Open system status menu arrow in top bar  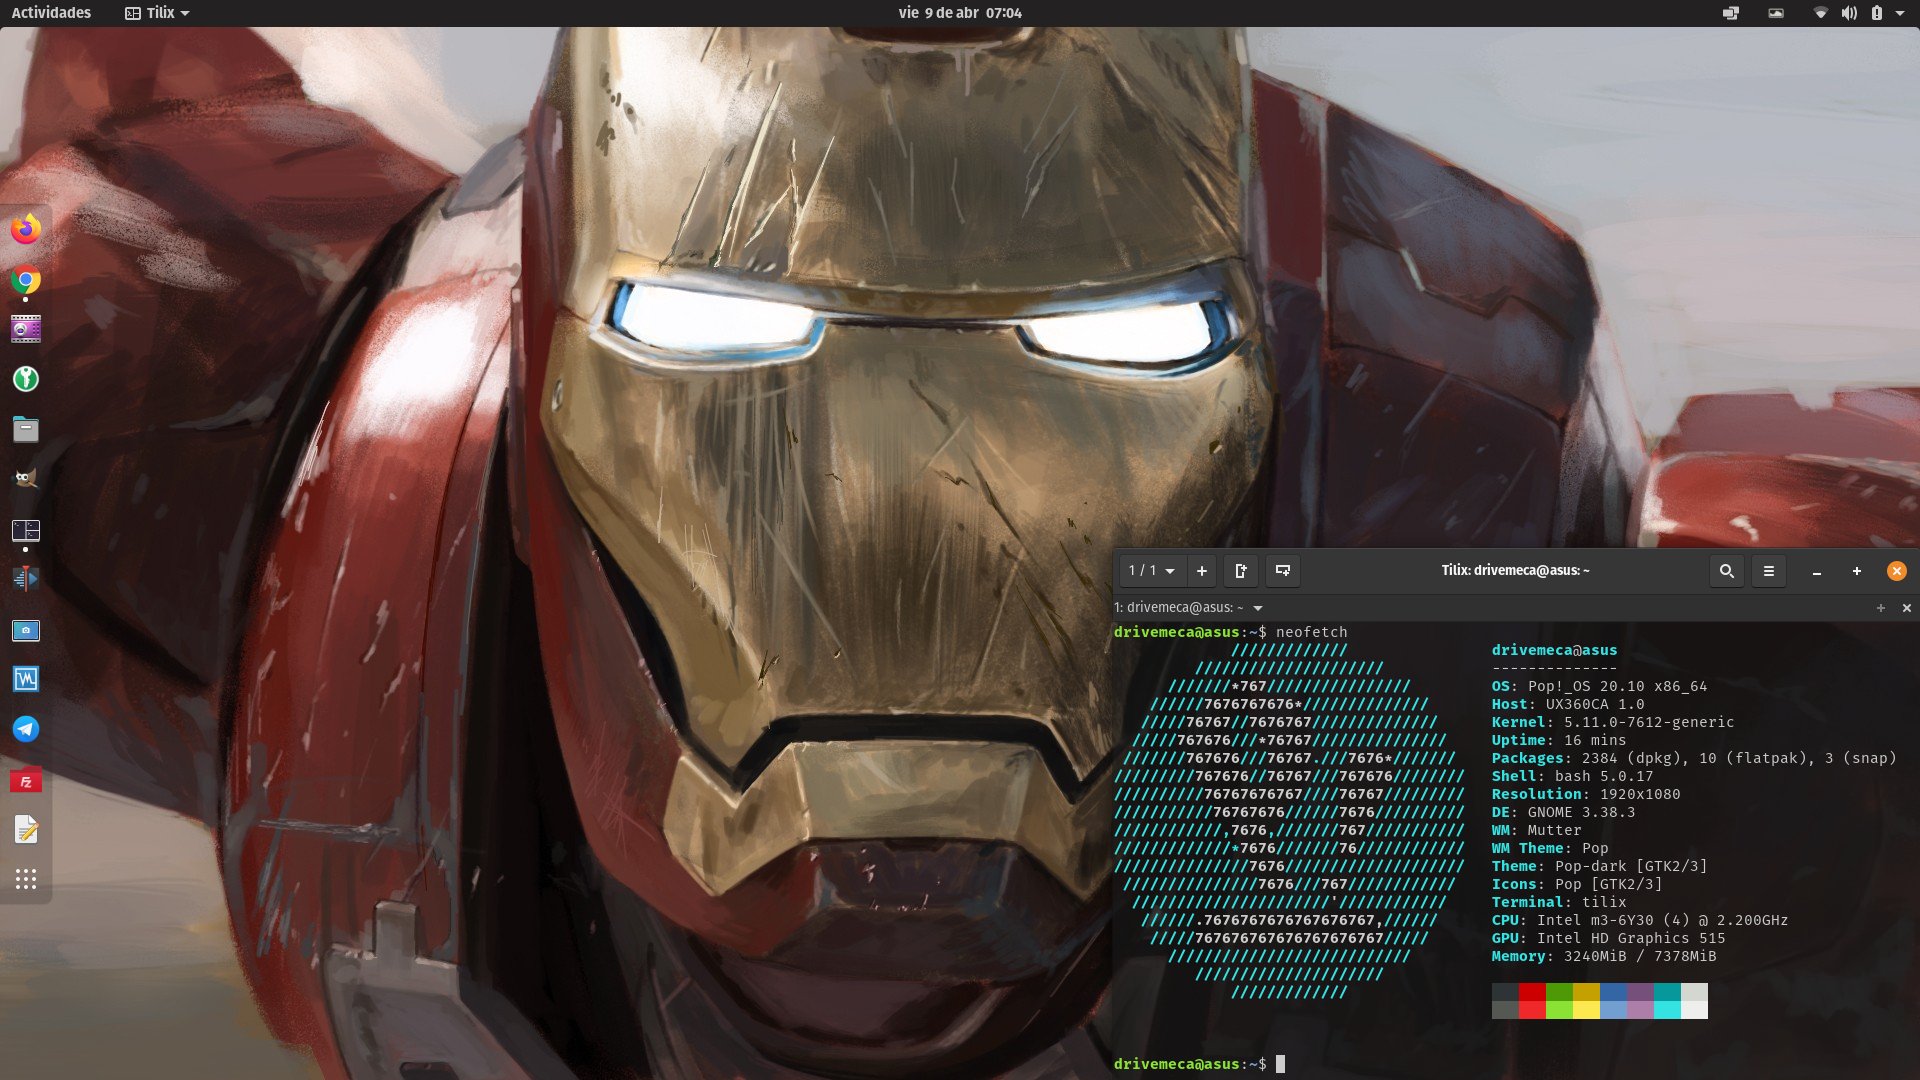1900,13
